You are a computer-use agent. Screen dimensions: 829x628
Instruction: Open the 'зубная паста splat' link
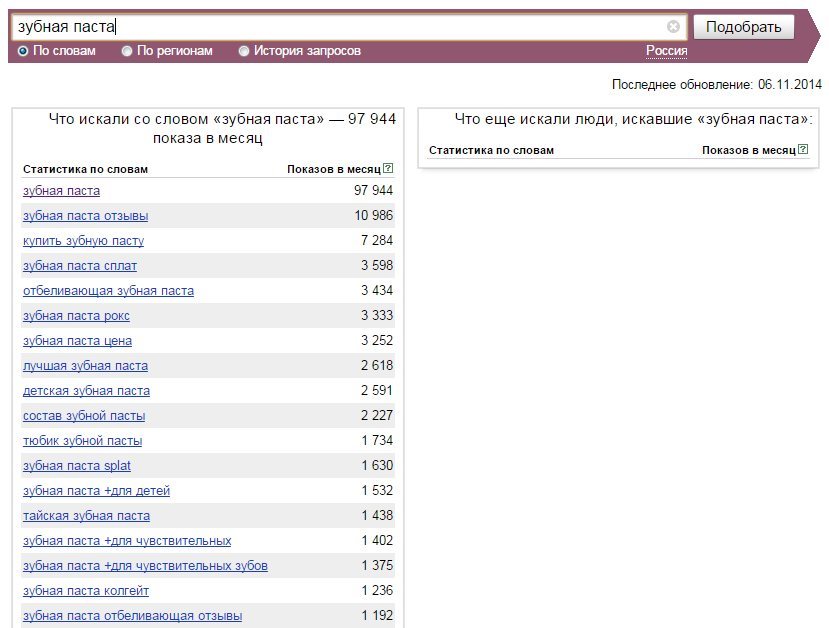coord(77,466)
